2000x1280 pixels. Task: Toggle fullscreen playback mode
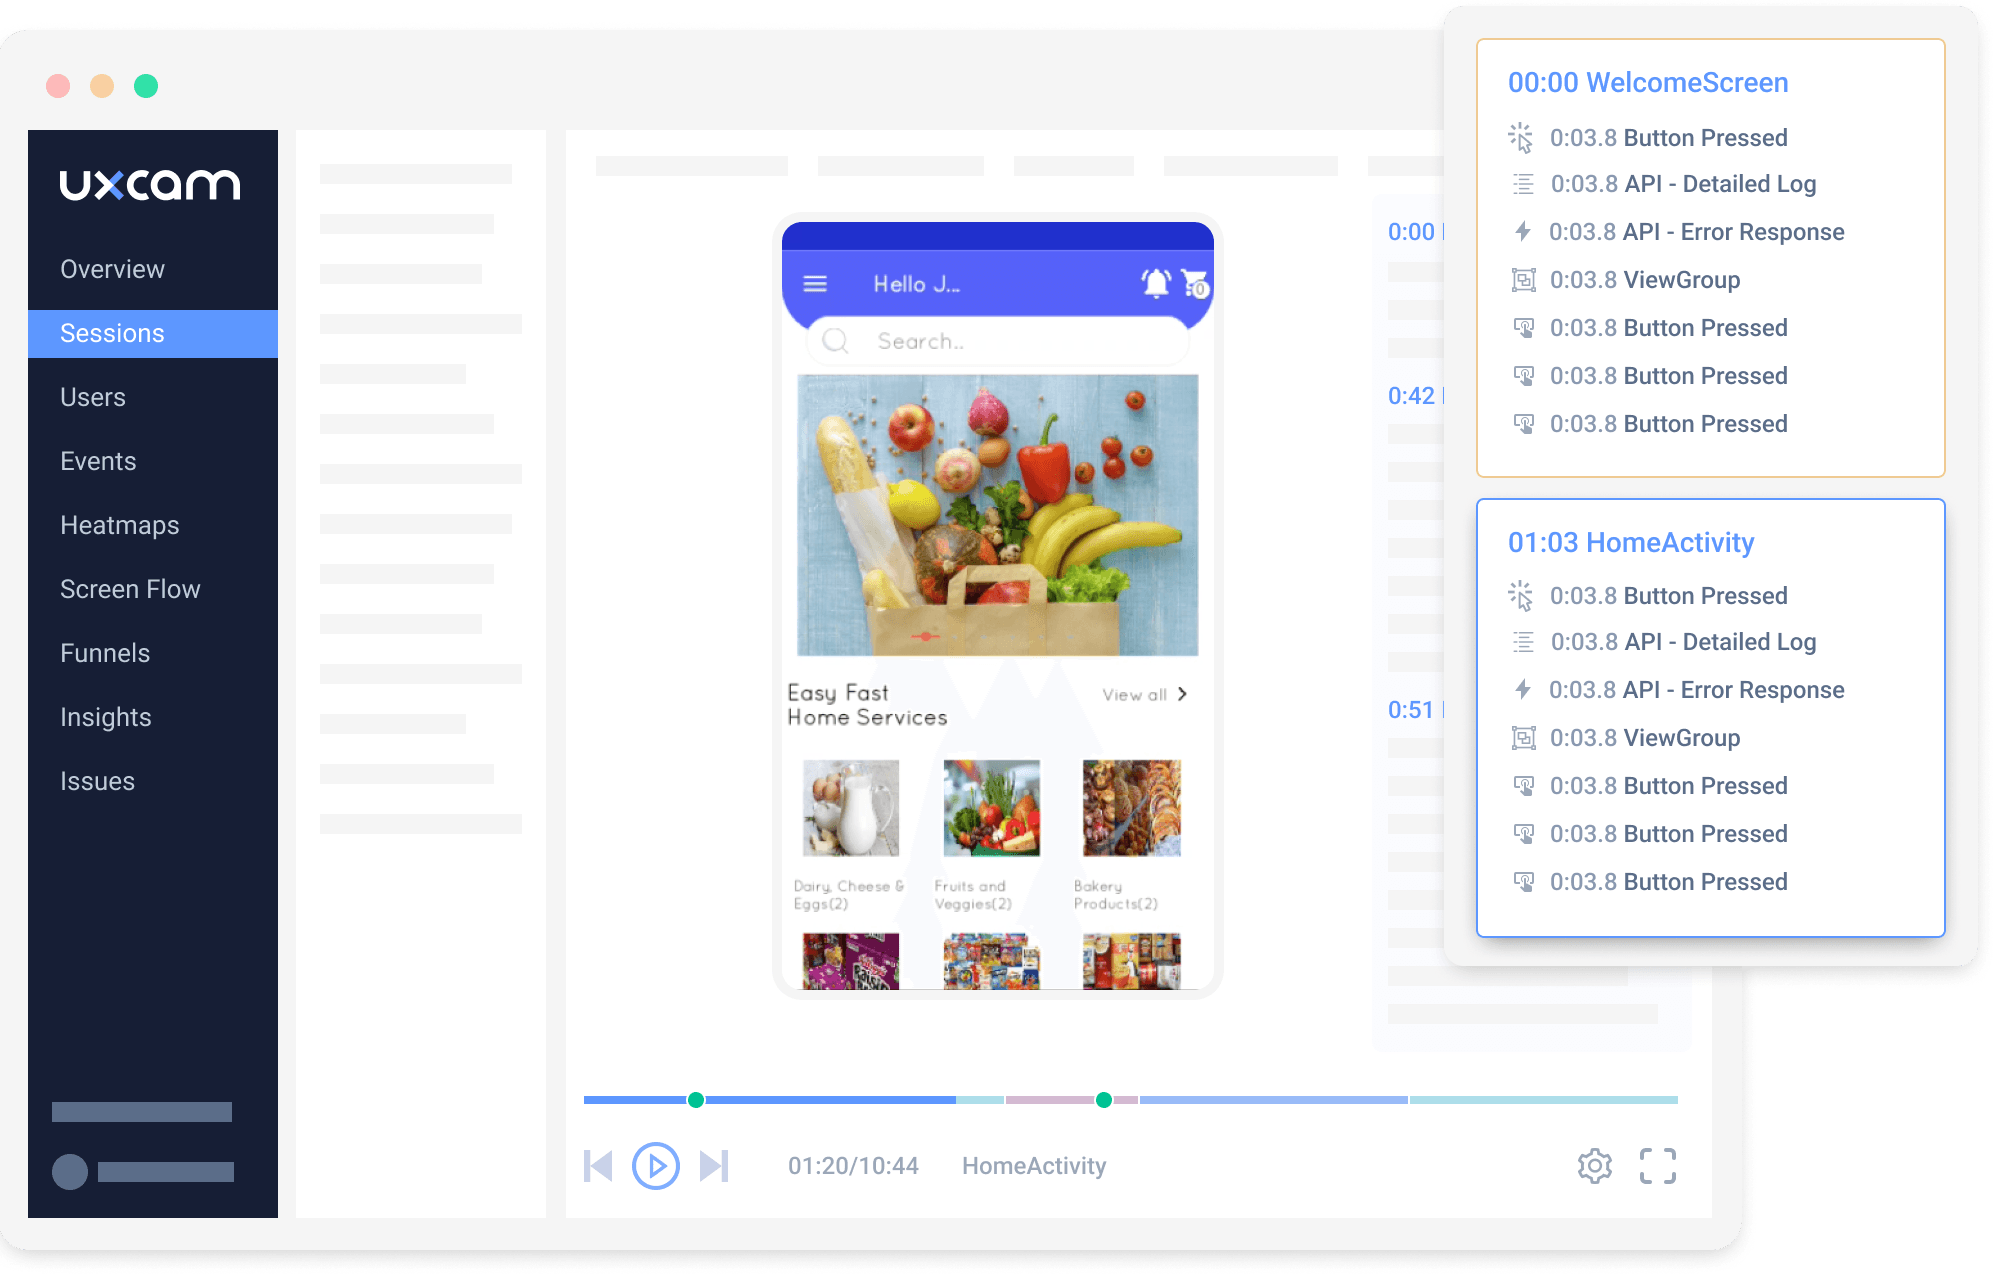1658,1165
